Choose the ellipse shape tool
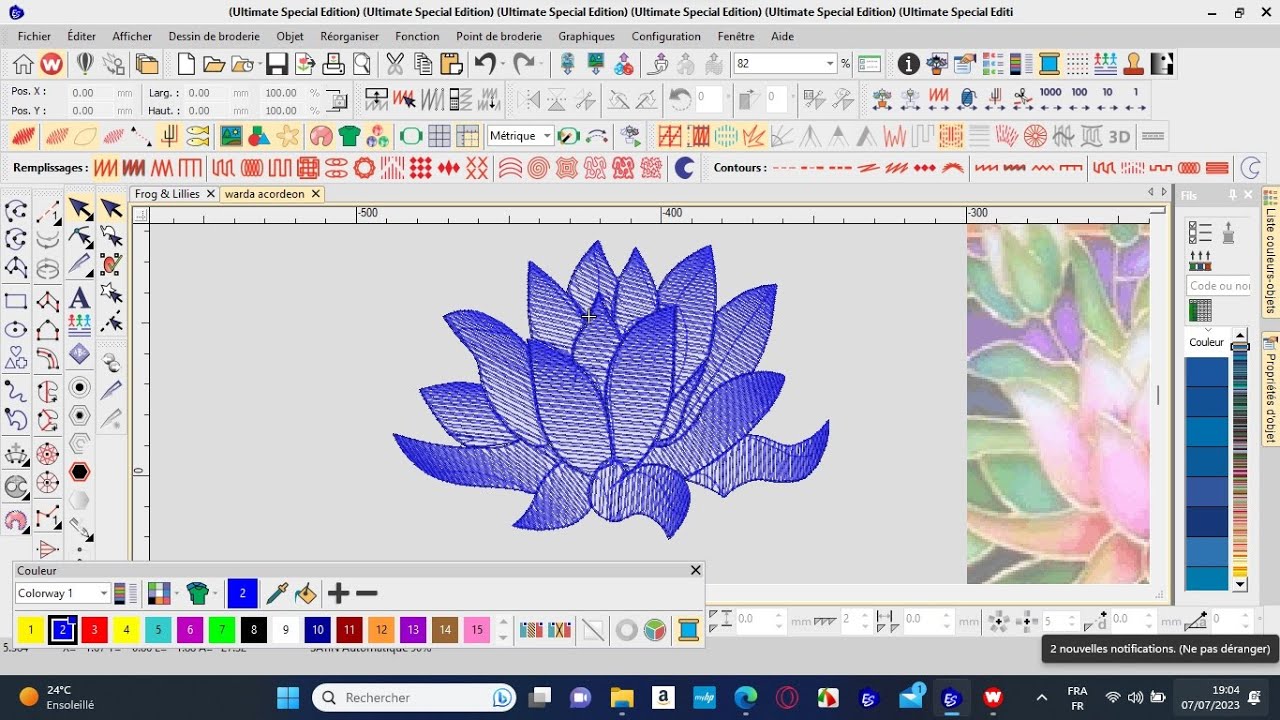1280x720 pixels. [x=16, y=329]
